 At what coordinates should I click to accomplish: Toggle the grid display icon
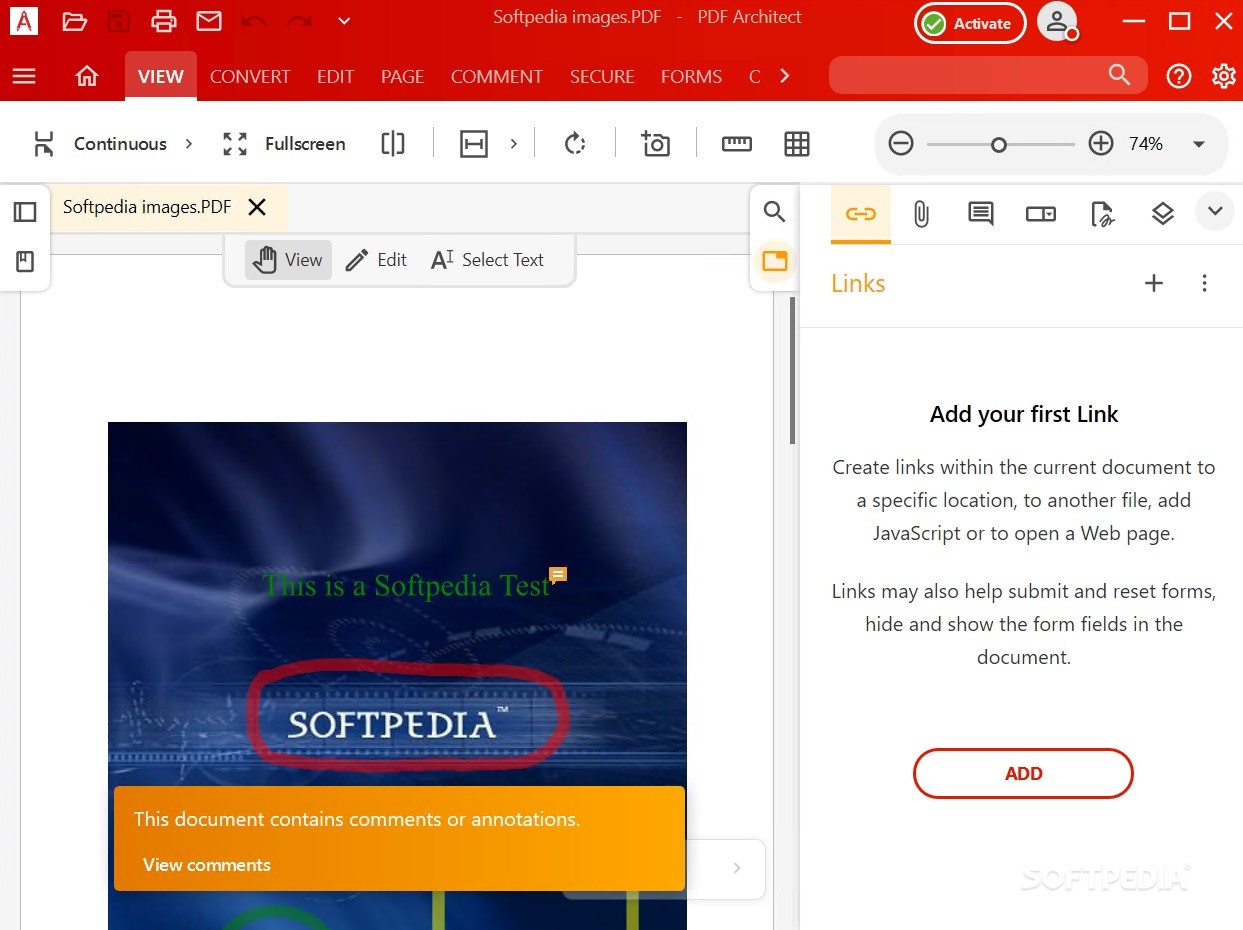797,144
